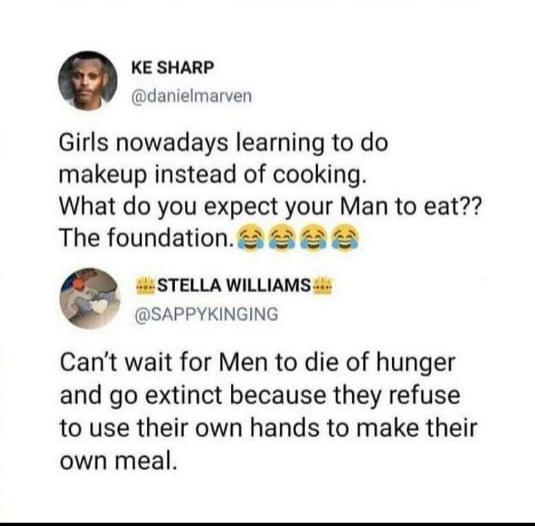Select the last tears-of-joy emoji
The image size is (535, 526).
coord(346,238)
